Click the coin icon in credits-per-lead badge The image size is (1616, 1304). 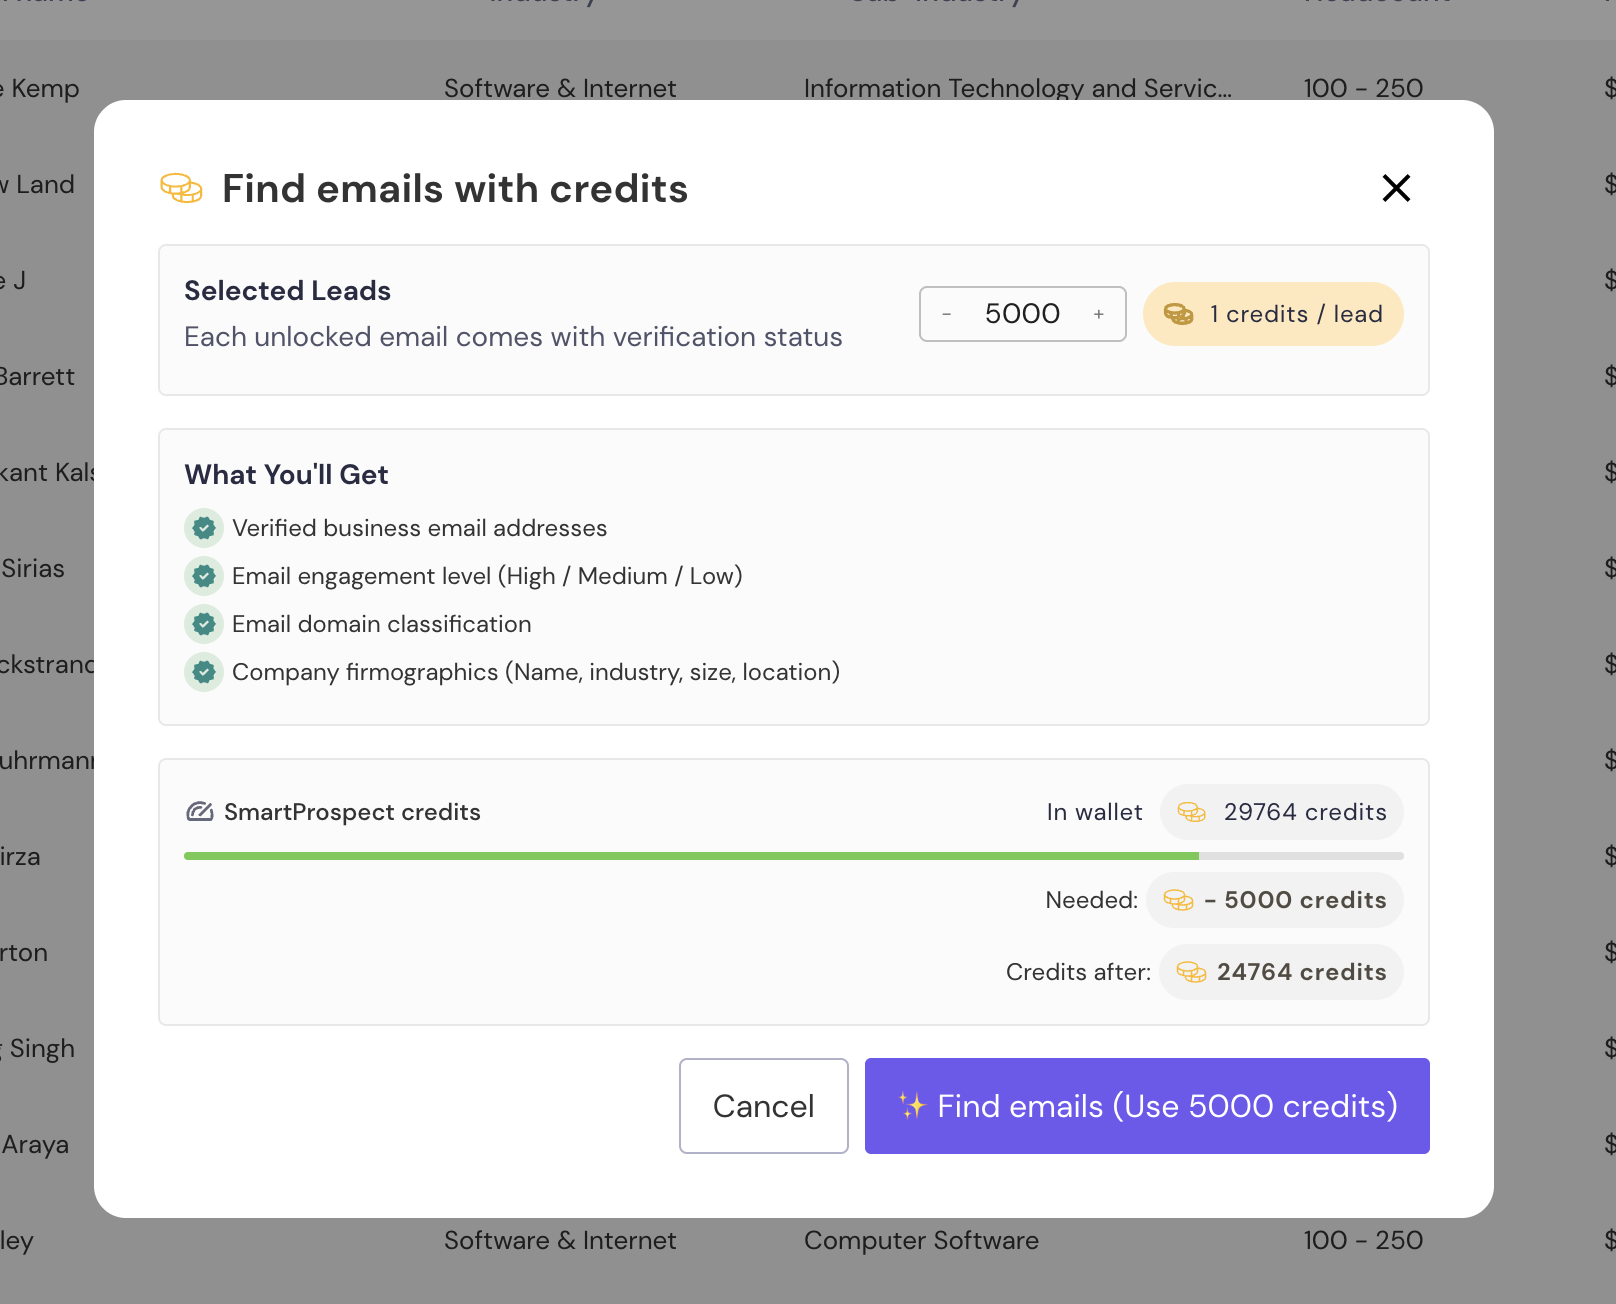coord(1179,314)
